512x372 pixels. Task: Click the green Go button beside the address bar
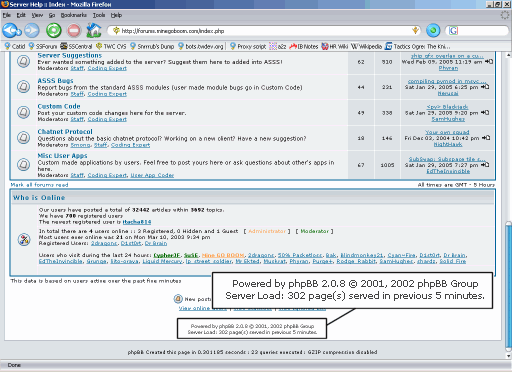click(433, 31)
